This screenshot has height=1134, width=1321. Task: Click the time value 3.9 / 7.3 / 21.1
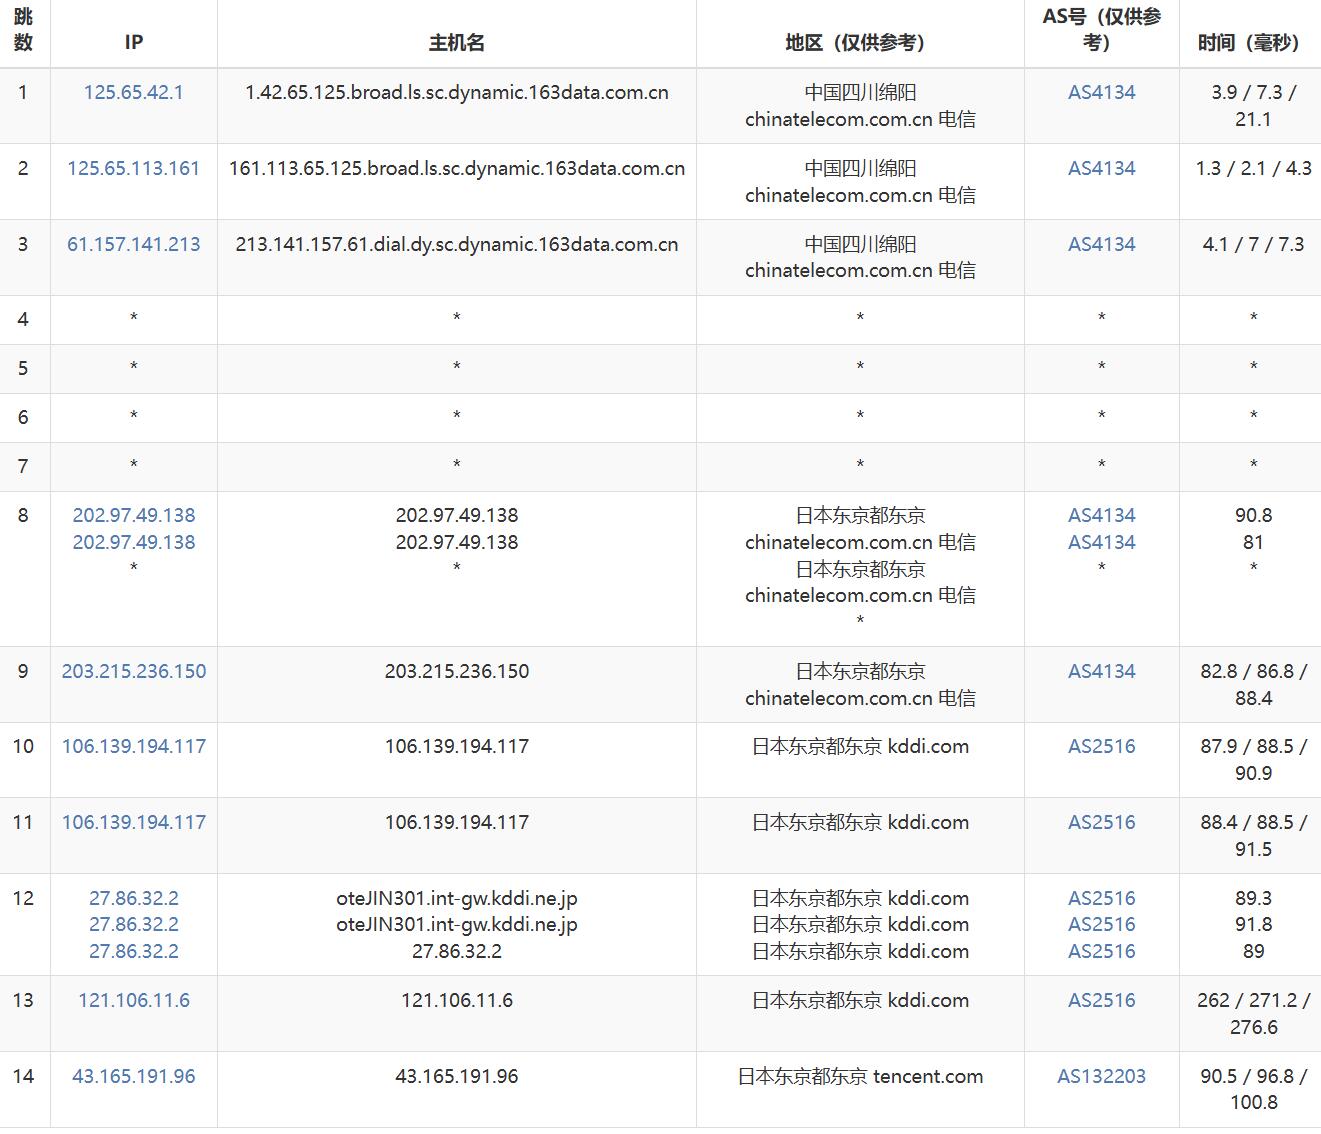[1253, 105]
